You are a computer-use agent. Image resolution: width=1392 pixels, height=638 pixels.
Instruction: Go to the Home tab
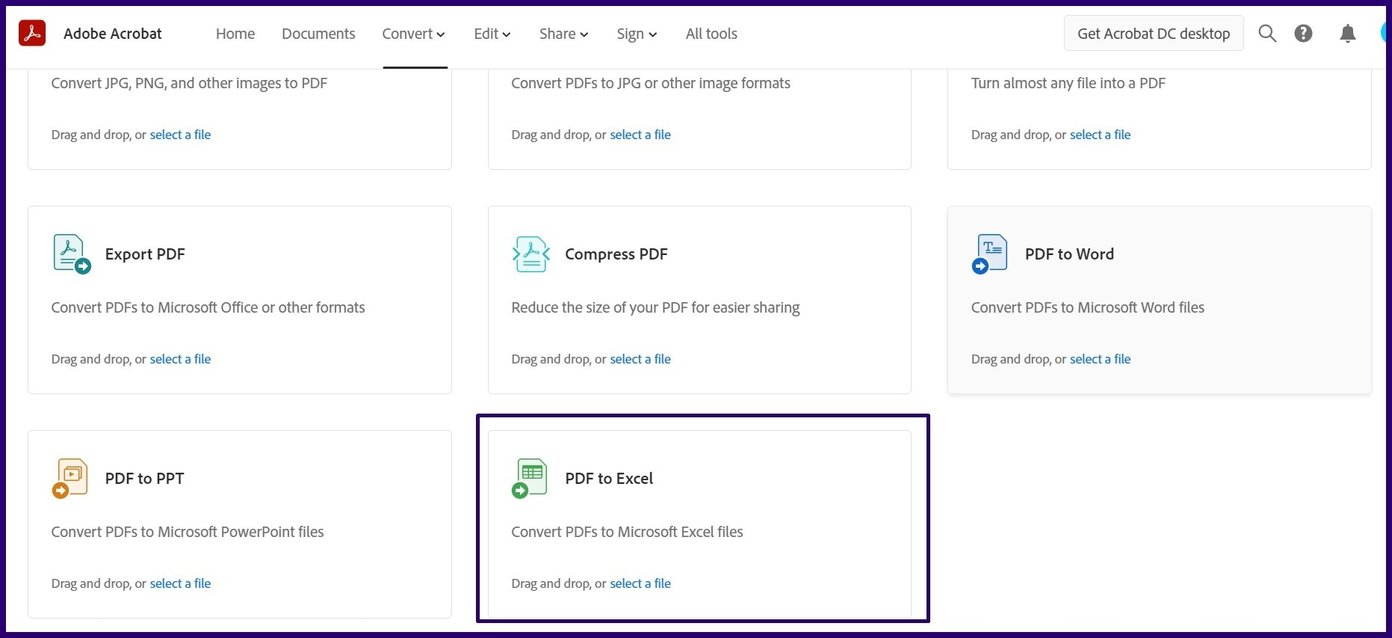click(235, 34)
